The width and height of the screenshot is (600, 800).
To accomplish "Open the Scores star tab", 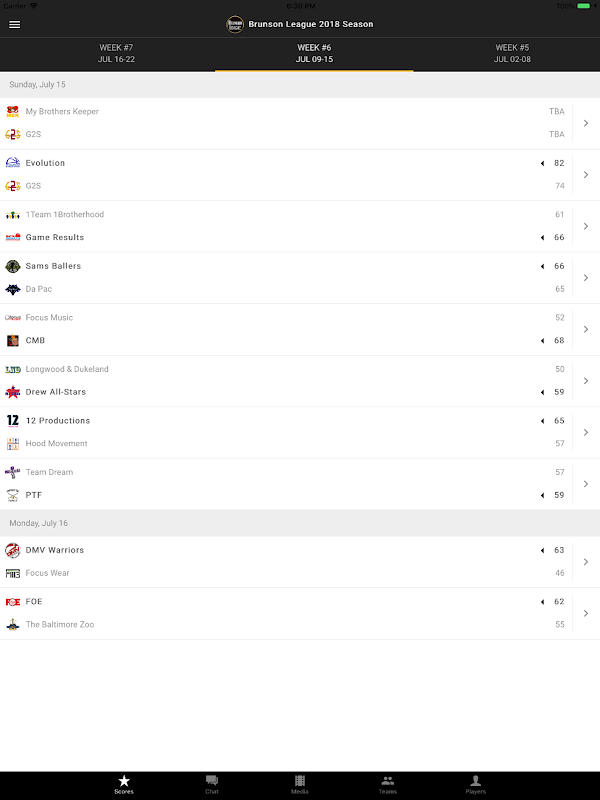I will (x=124, y=783).
